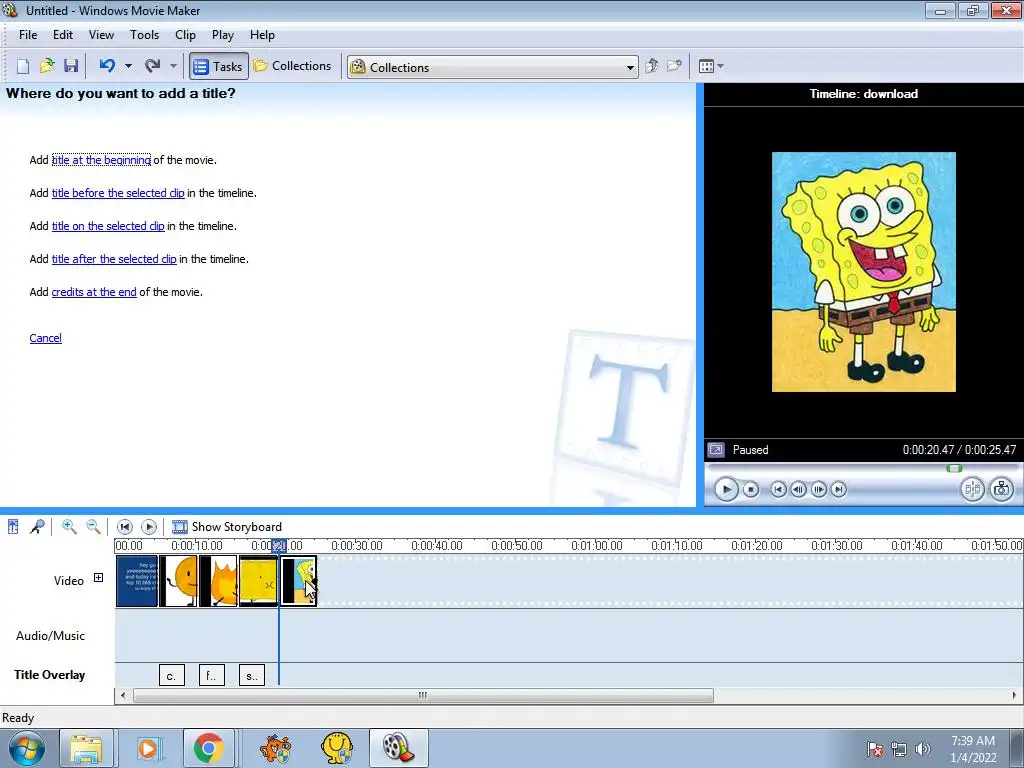Add title before the selected clip
Screen dimensions: 1024x768
click(118, 193)
